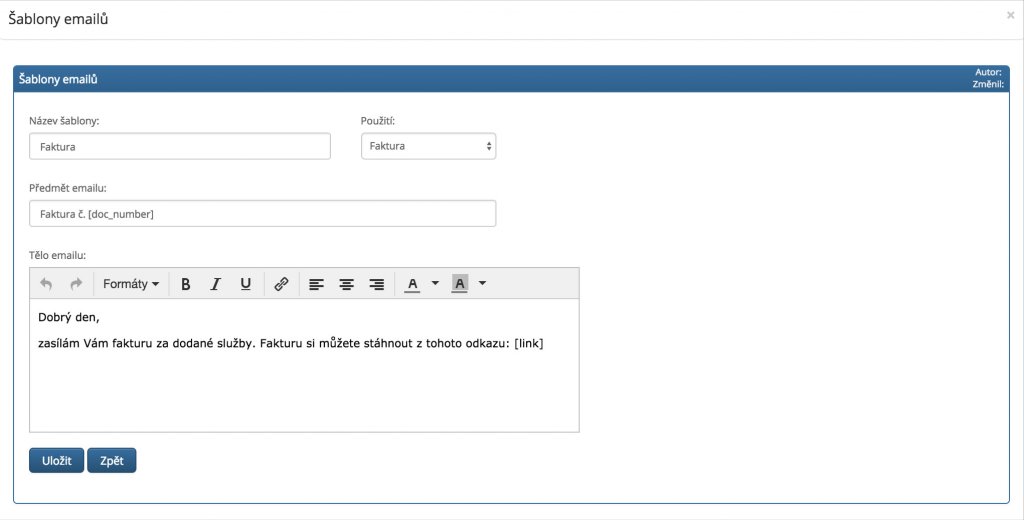Align text left in the editor
Viewport: 1024px width, 520px height.
tap(316, 284)
